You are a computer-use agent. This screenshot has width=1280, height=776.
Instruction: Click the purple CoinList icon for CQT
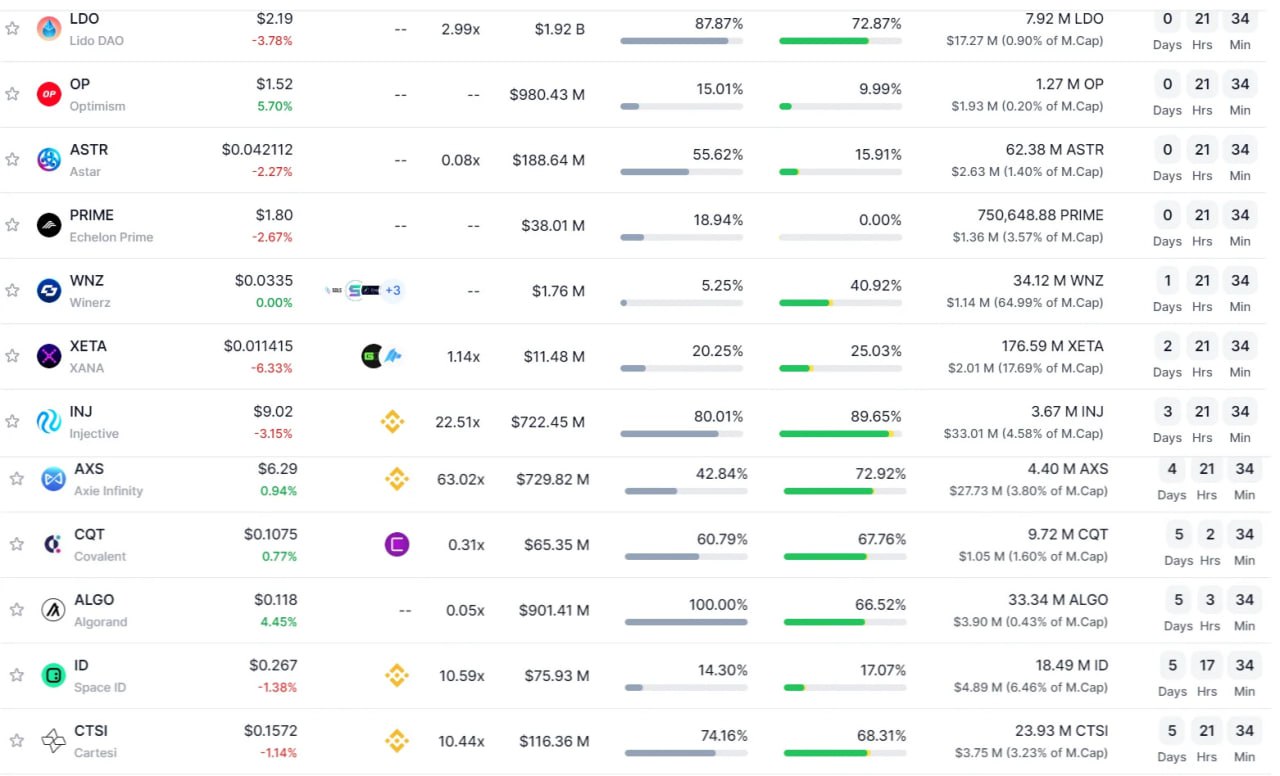[397, 544]
